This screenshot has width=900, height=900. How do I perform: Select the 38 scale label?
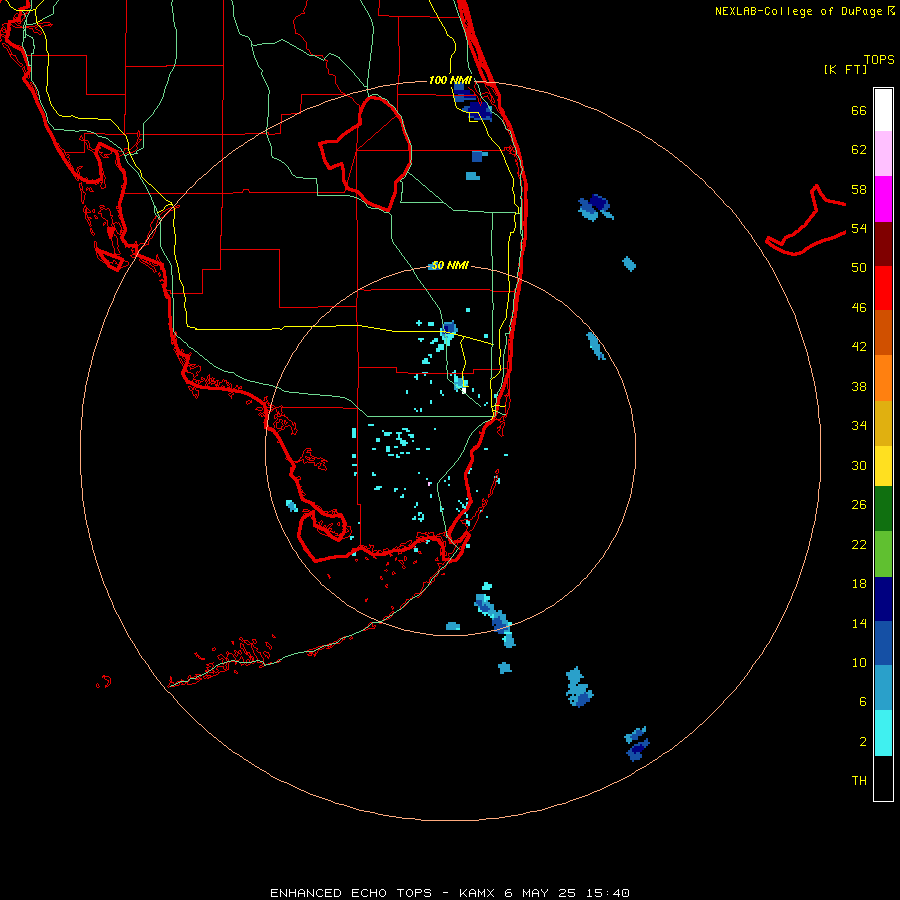click(x=859, y=386)
